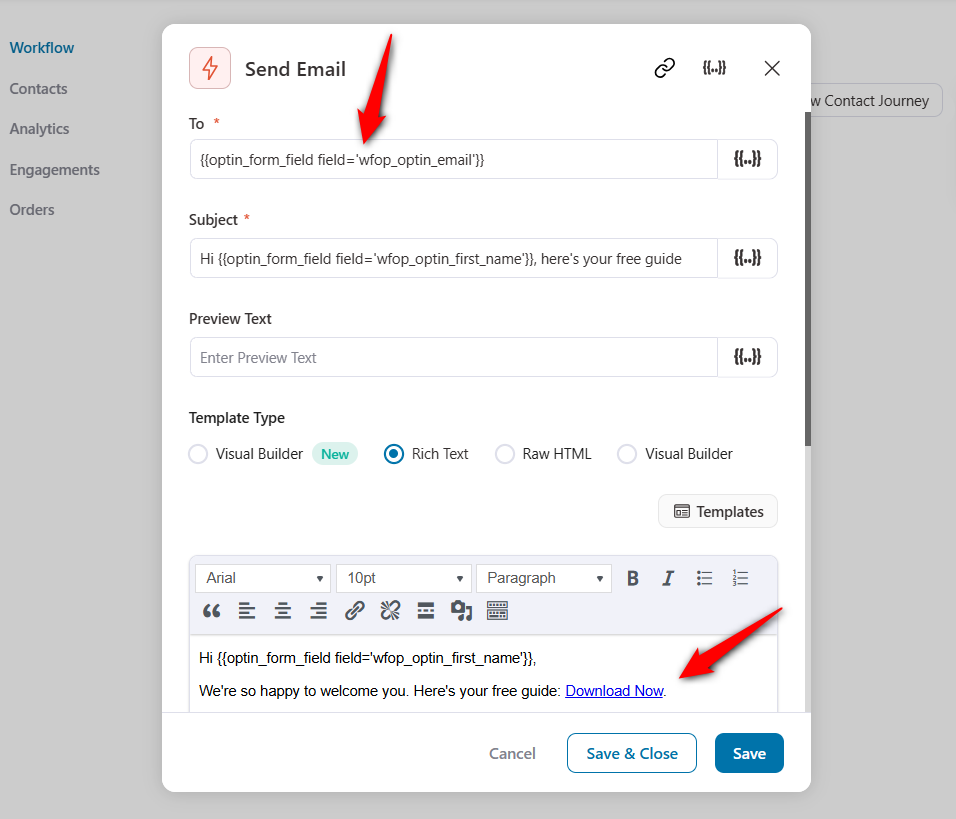Select the Rich Text template type
Viewport: 956px width, 819px height.
(394, 454)
